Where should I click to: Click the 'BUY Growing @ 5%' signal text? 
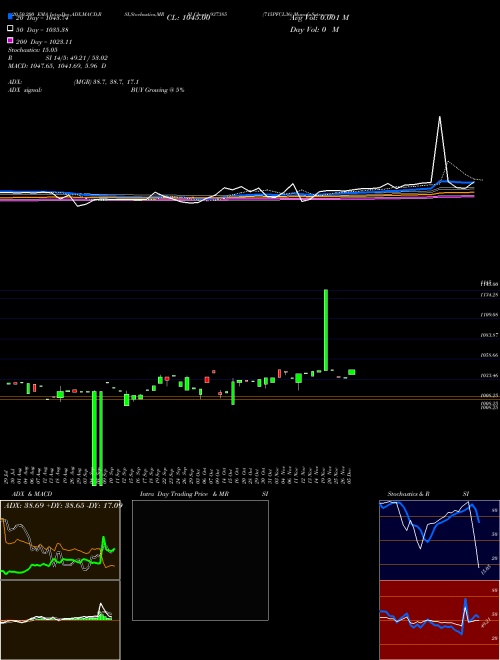pyautogui.click(x=157, y=90)
